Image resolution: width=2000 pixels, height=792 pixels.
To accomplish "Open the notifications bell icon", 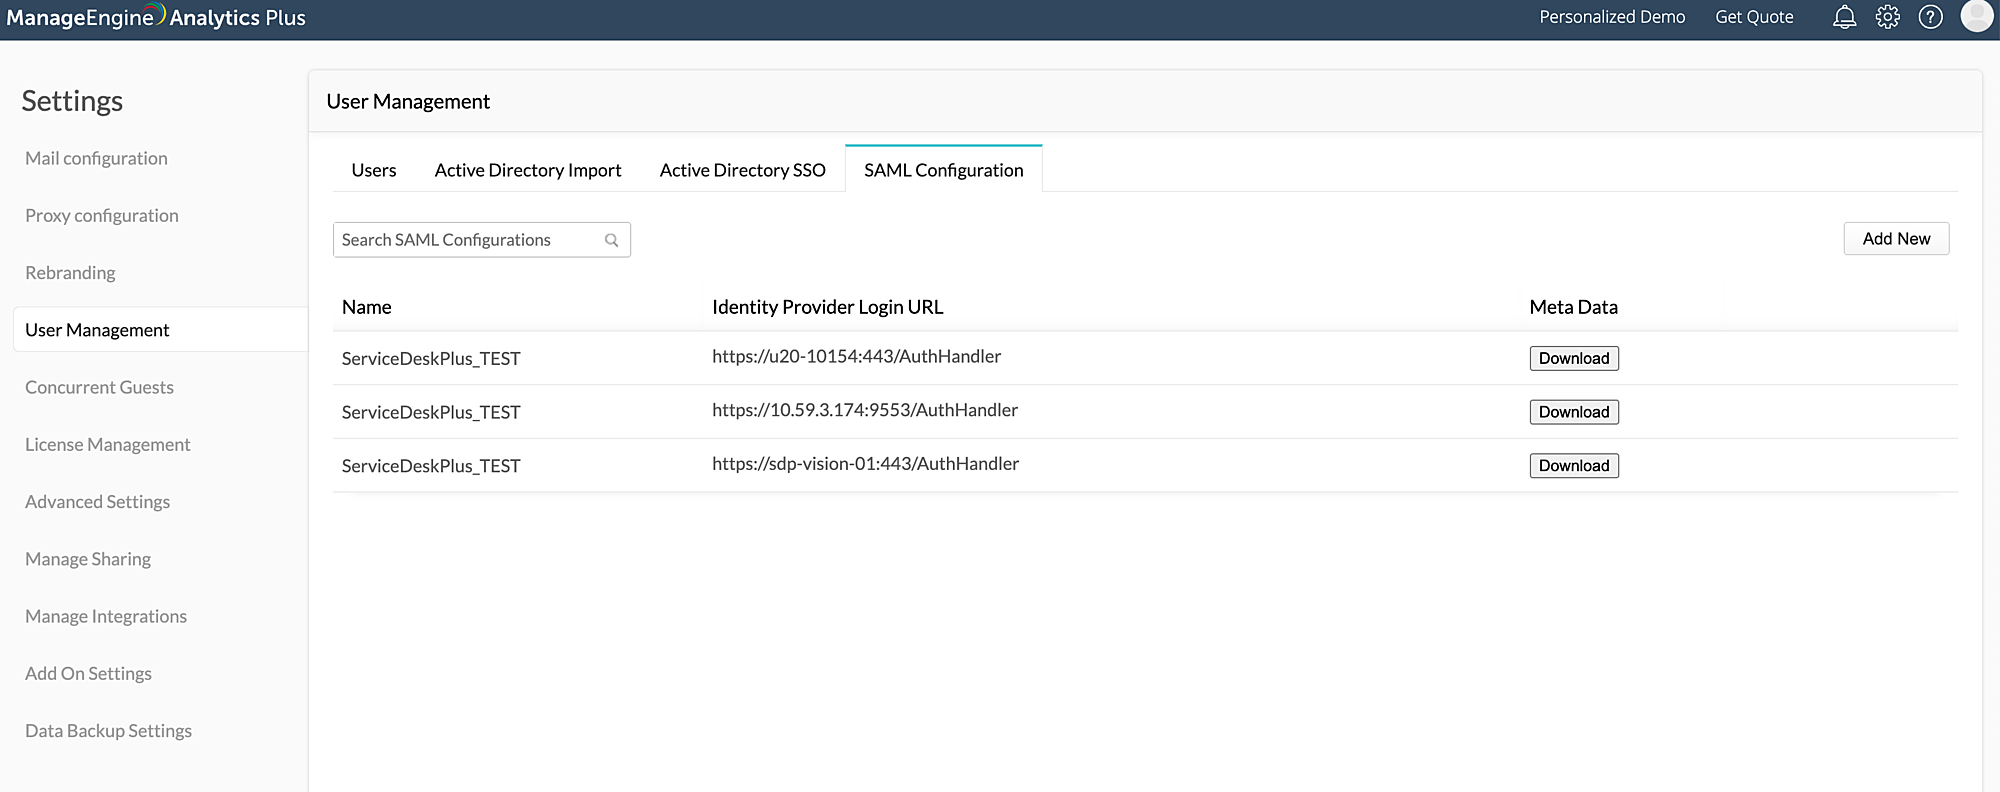I will tap(1844, 17).
